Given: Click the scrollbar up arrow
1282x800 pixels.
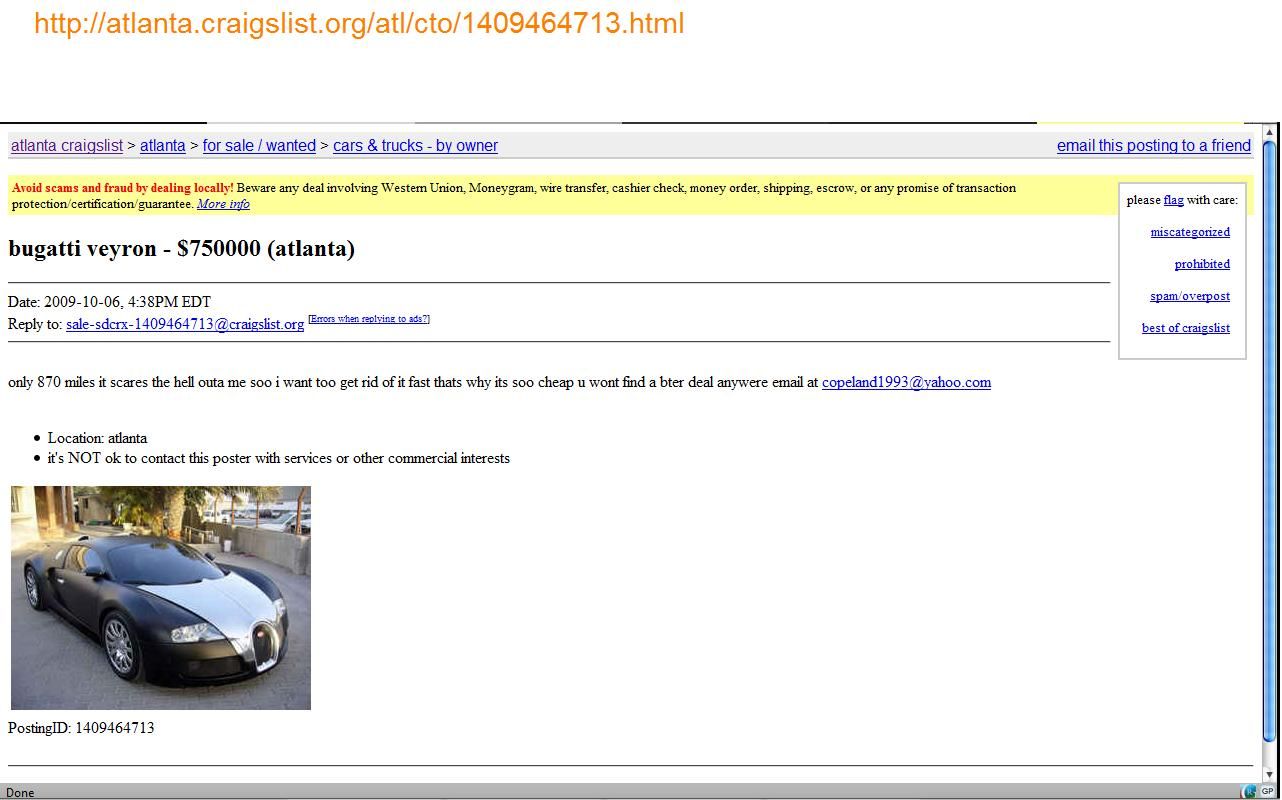Looking at the screenshot, I should 1270,132.
